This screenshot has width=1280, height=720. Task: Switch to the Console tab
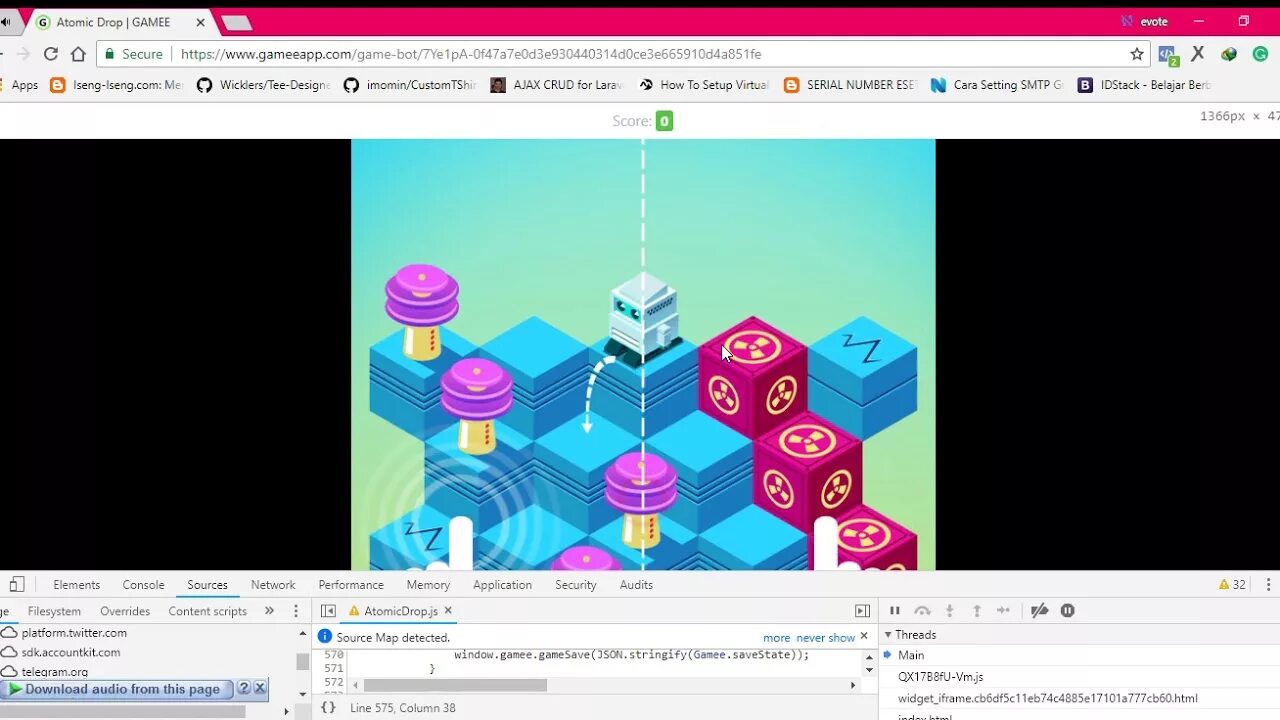pyautogui.click(x=144, y=584)
